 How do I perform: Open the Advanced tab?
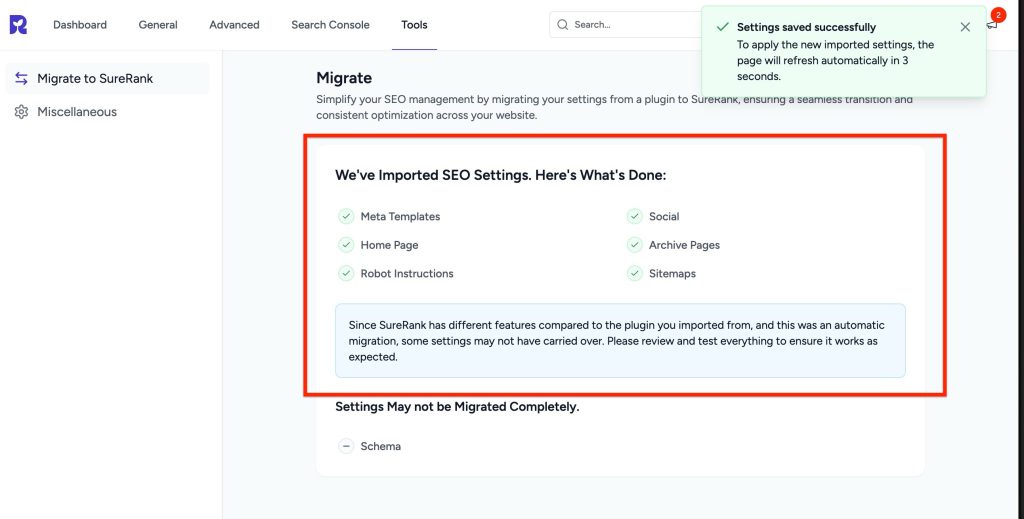234,25
